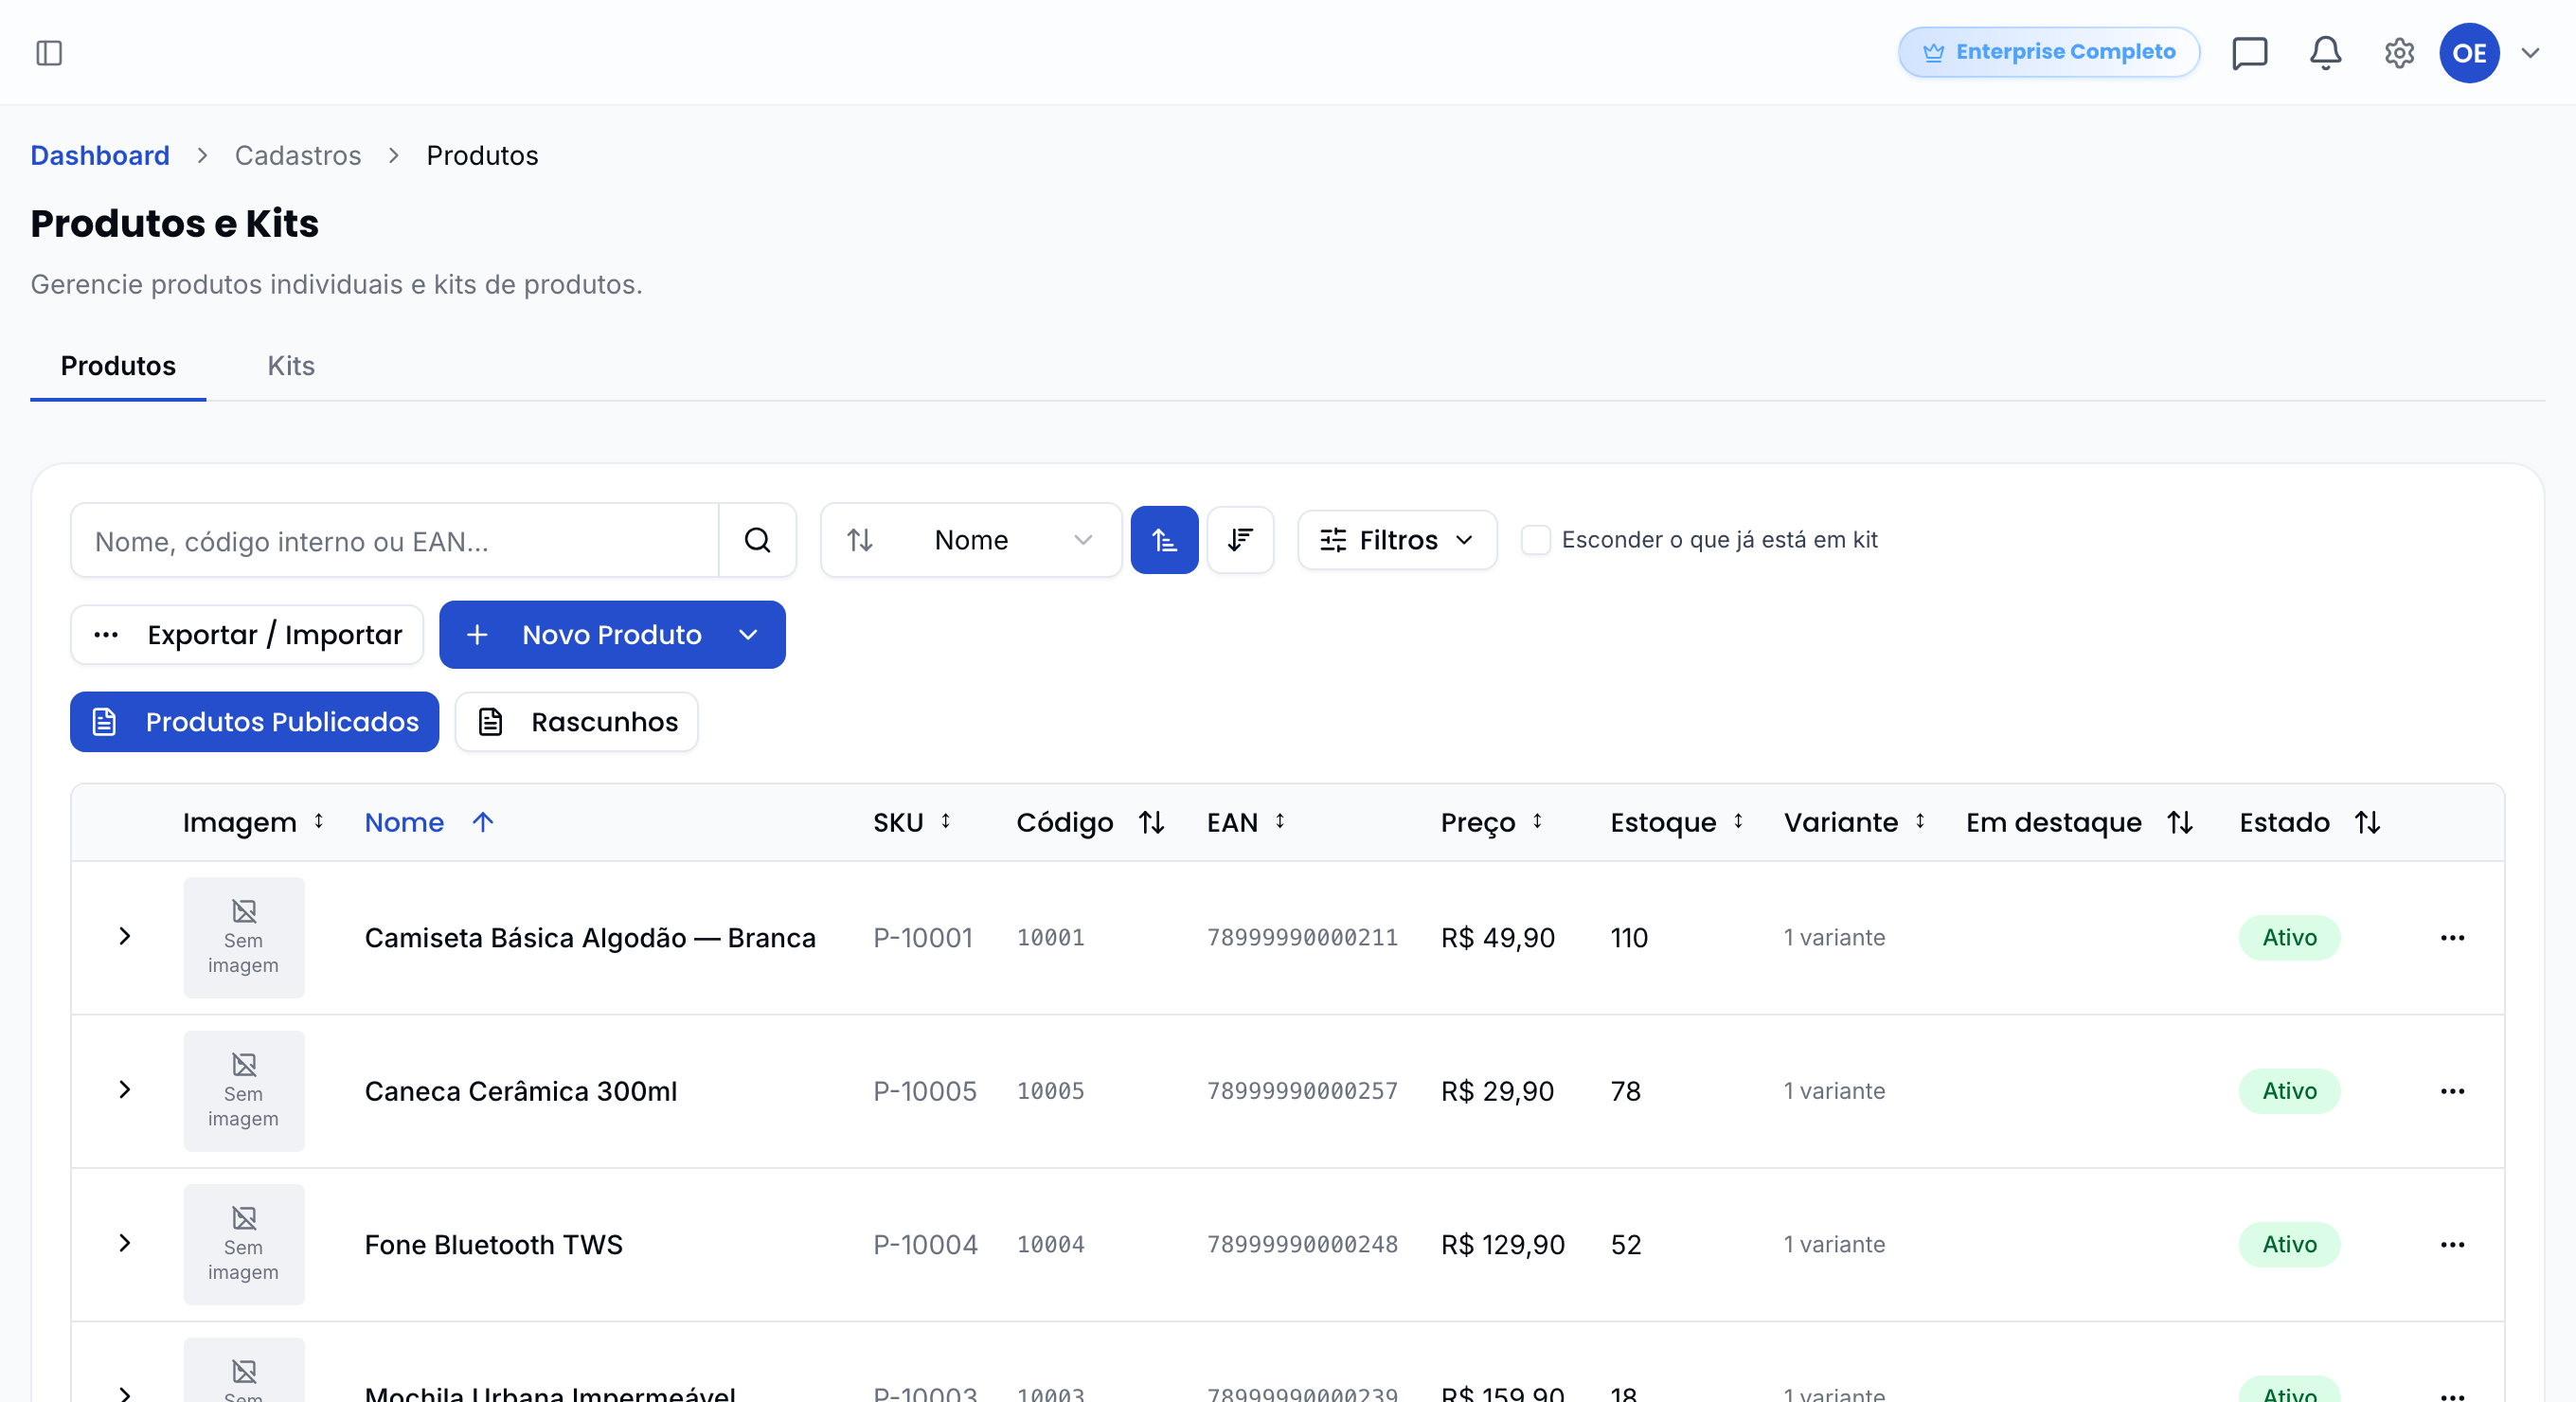Show Produtos Publicados list
The height and width of the screenshot is (1402, 2576).
[x=254, y=722]
